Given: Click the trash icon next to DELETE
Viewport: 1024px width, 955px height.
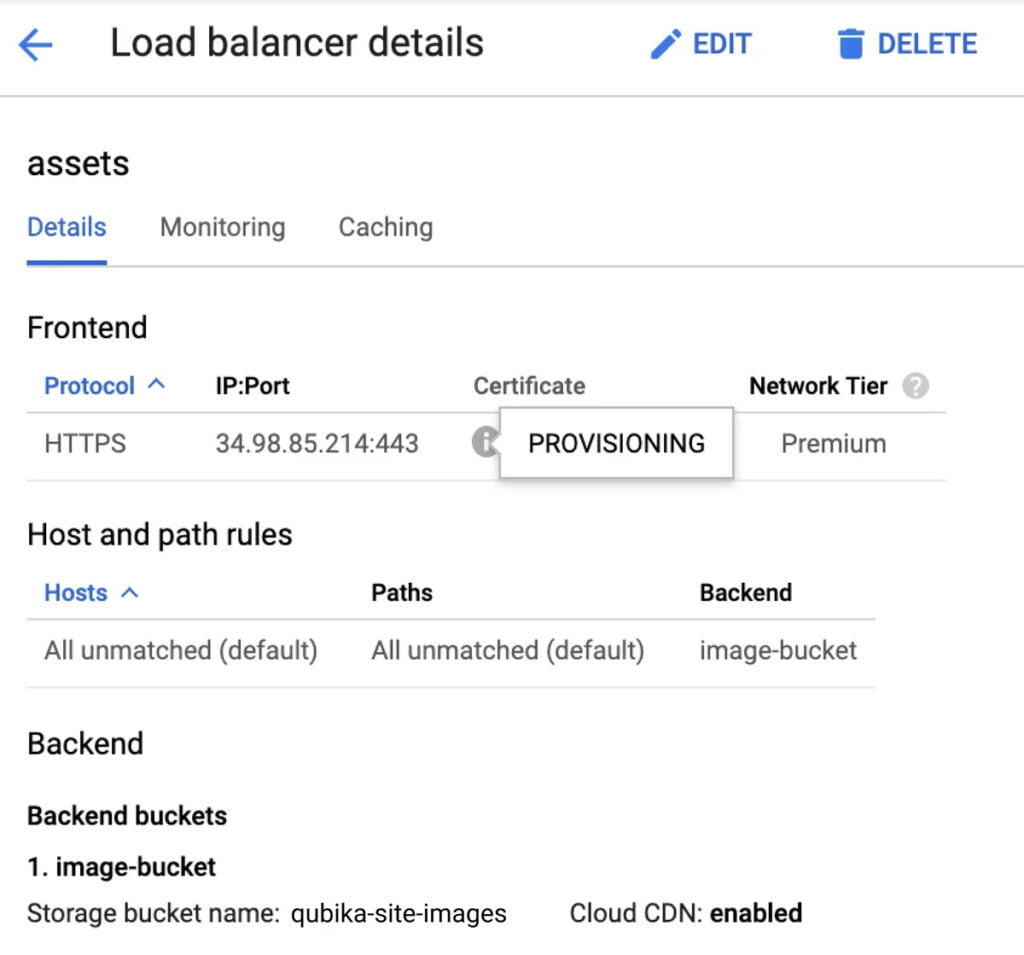Looking at the screenshot, I should (851, 43).
